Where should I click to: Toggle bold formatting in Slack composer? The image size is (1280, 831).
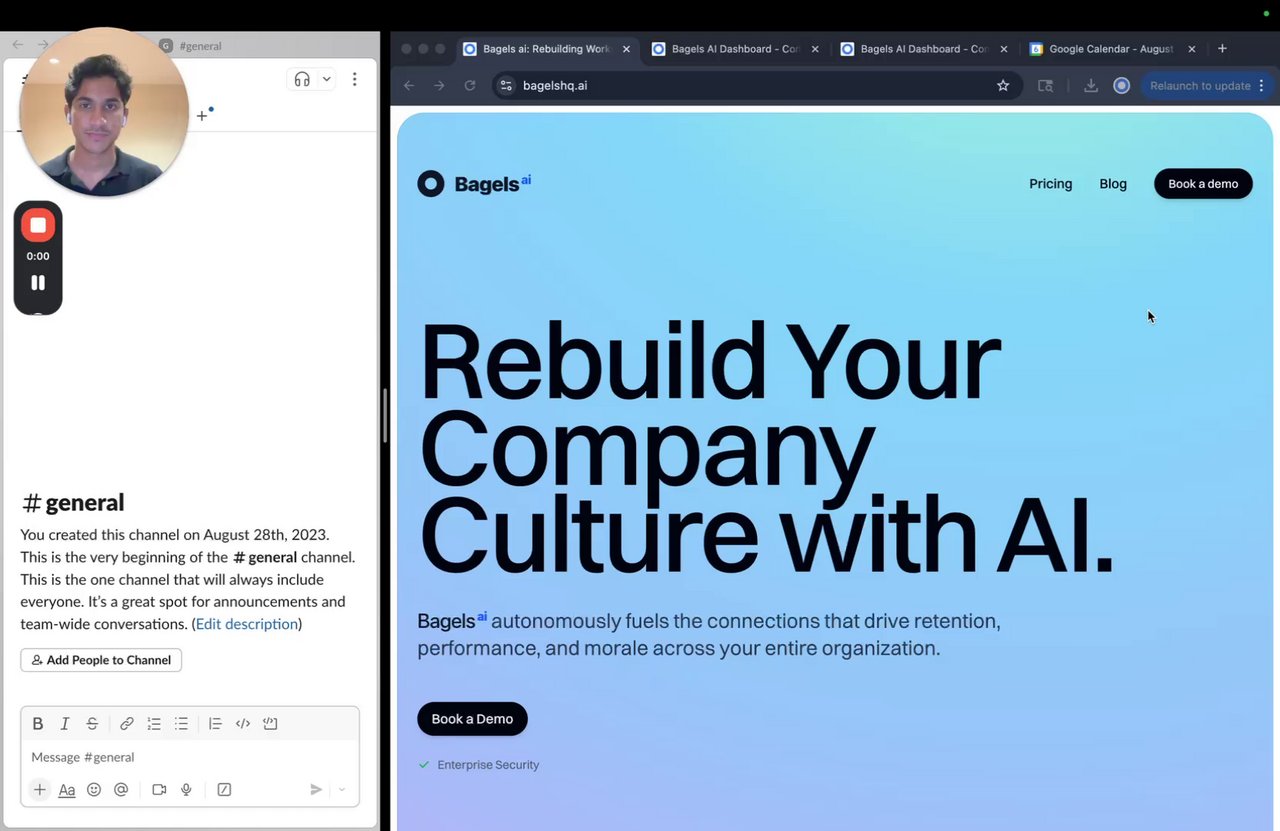point(38,724)
